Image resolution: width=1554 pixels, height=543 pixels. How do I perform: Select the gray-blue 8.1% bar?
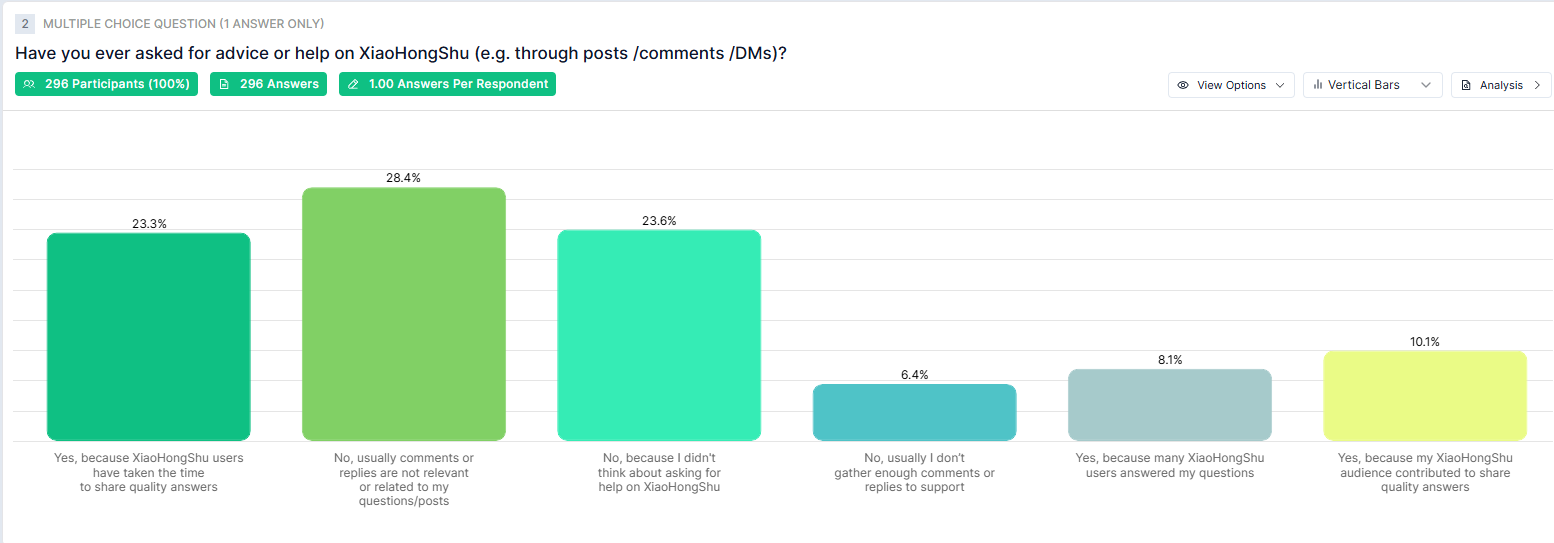coord(1170,405)
